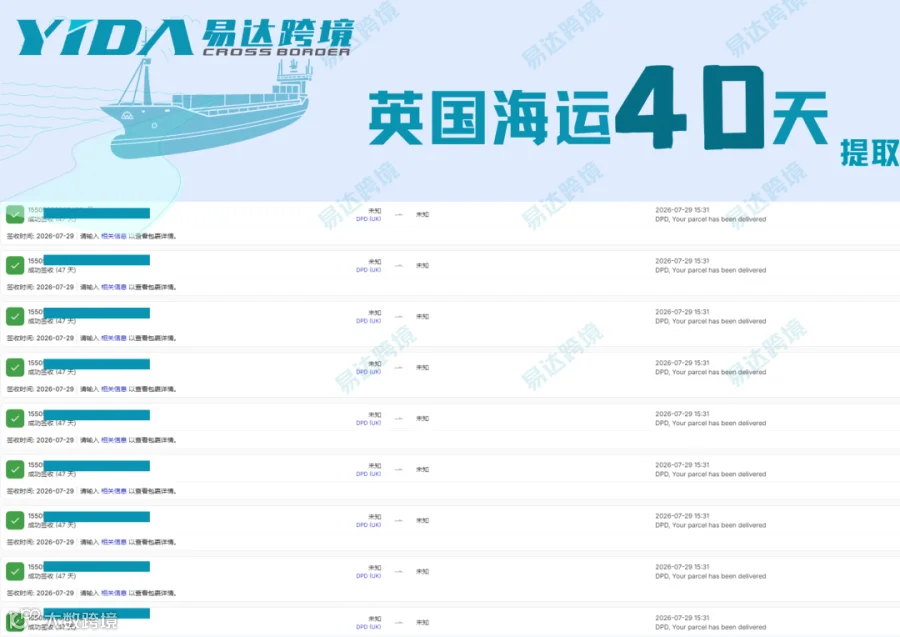Screen dimensions: 900x637
Task: Open DPD (UK) carrier link in first row
Action: click(368, 219)
